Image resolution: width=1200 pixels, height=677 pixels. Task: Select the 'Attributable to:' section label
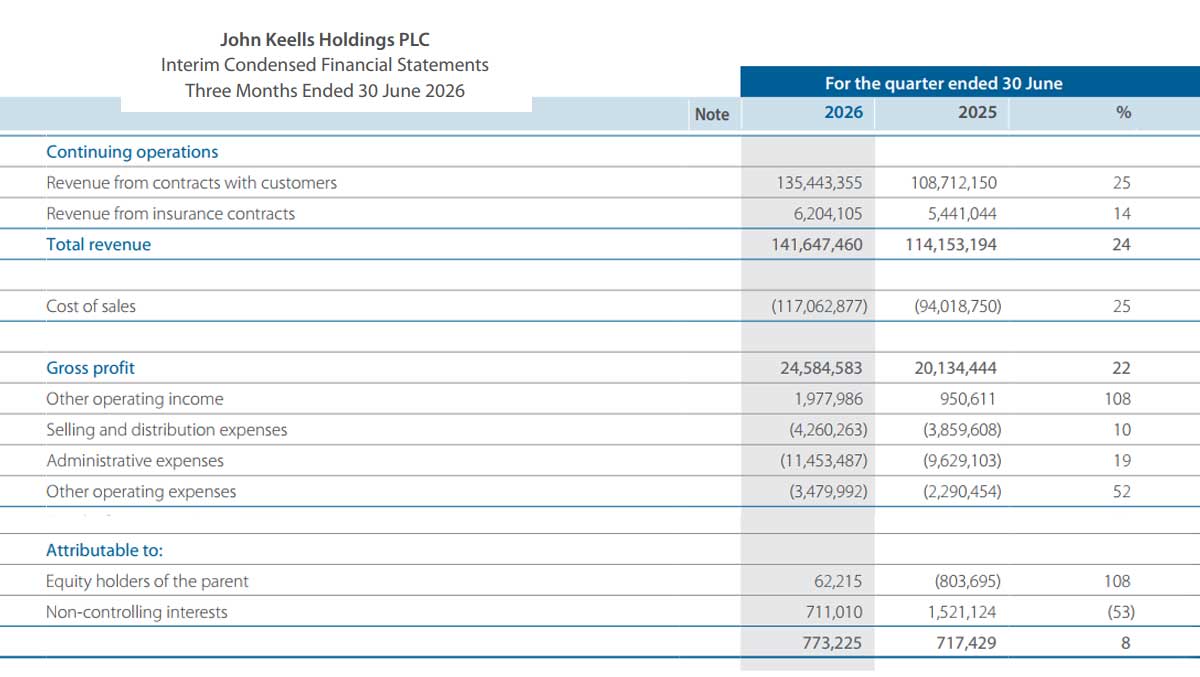tap(104, 550)
